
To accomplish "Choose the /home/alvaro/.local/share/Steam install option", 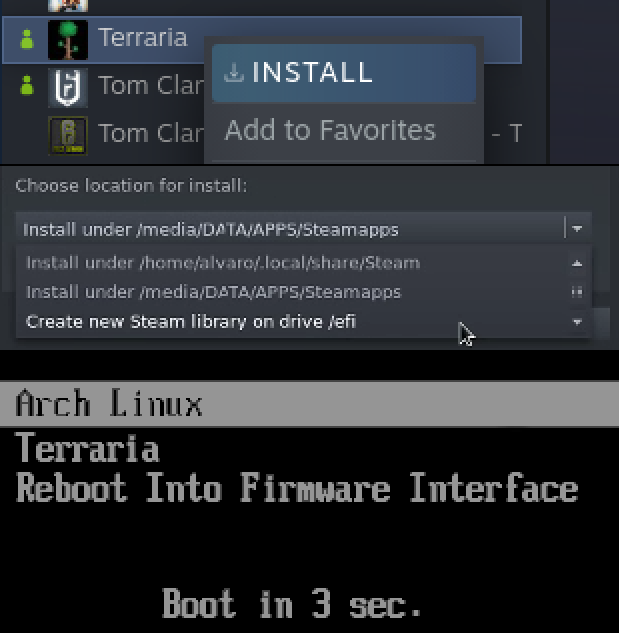I will [x=223, y=263].
